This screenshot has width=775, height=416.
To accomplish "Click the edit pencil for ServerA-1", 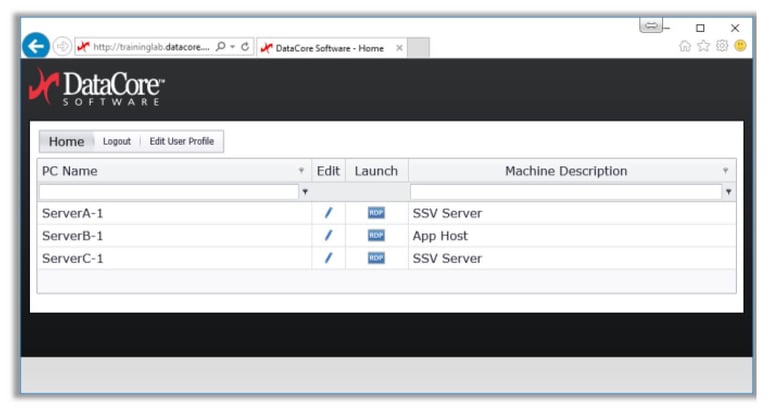I will click(328, 213).
